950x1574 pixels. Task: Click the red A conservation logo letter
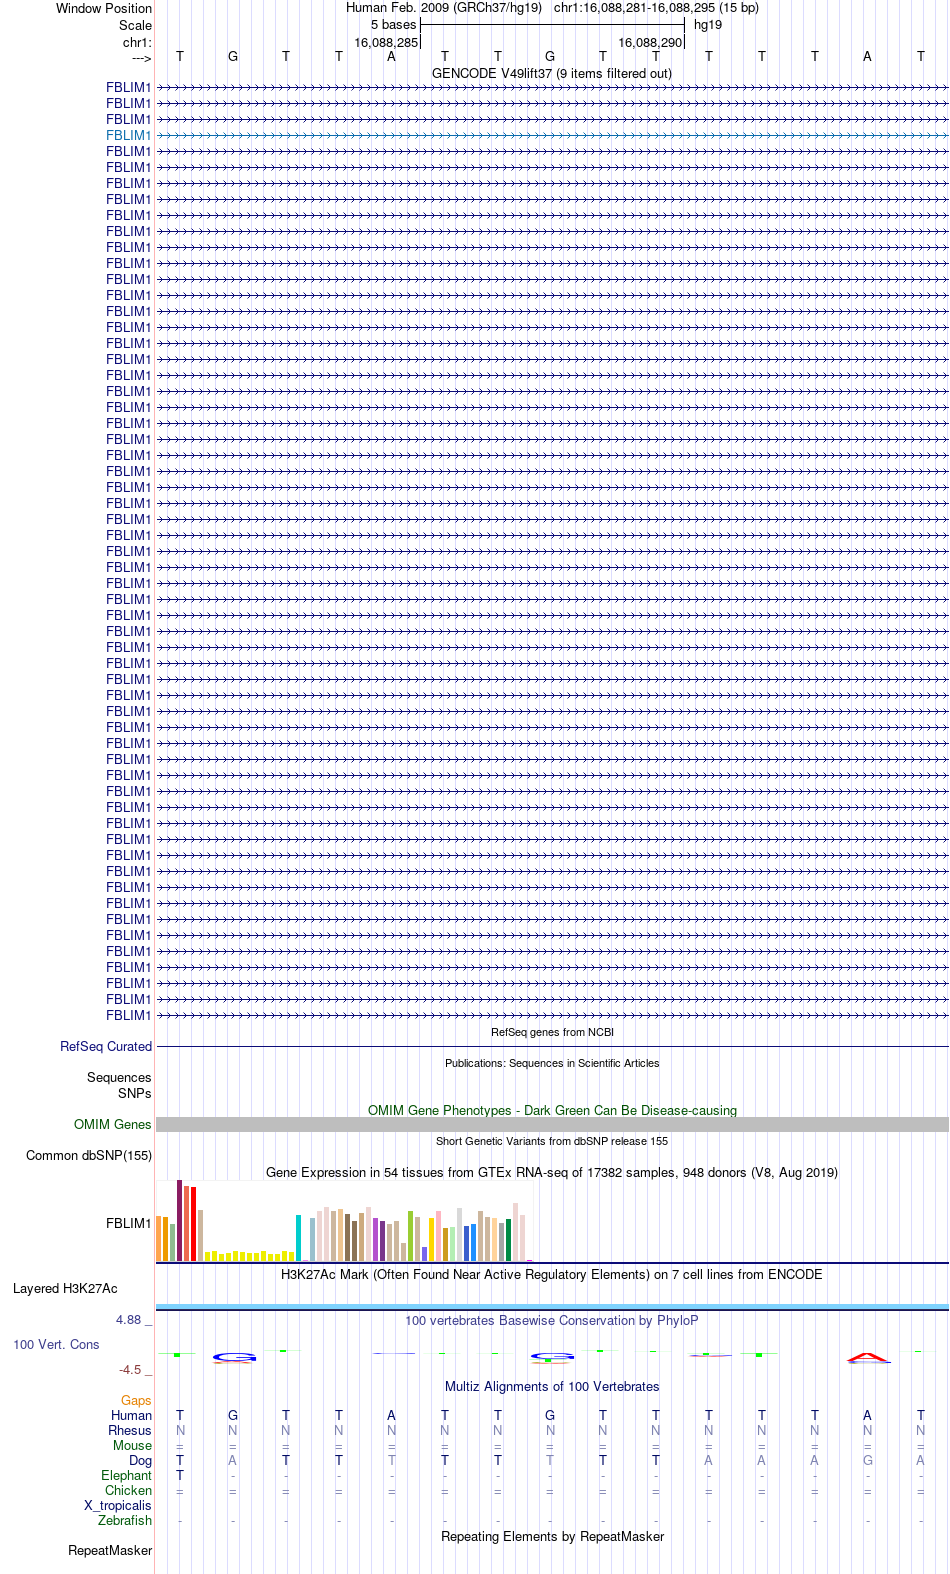coord(868,1357)
